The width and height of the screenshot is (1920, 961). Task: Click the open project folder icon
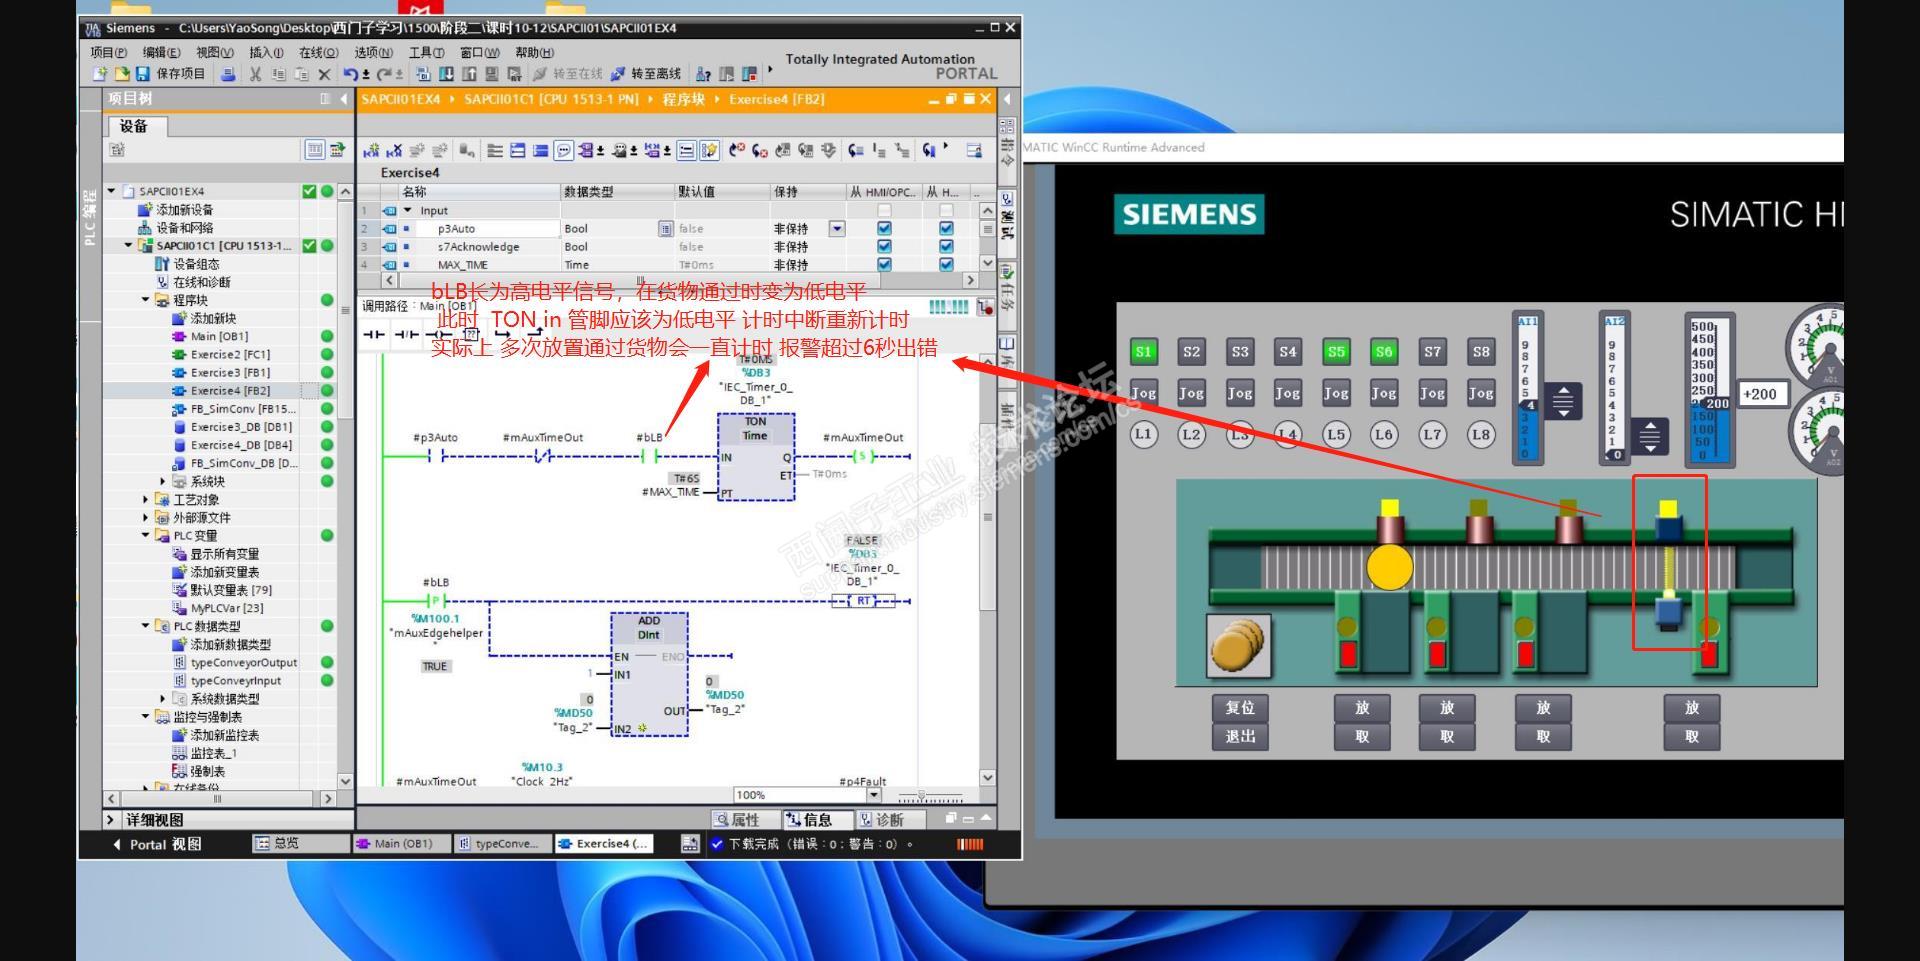point(122,74)
